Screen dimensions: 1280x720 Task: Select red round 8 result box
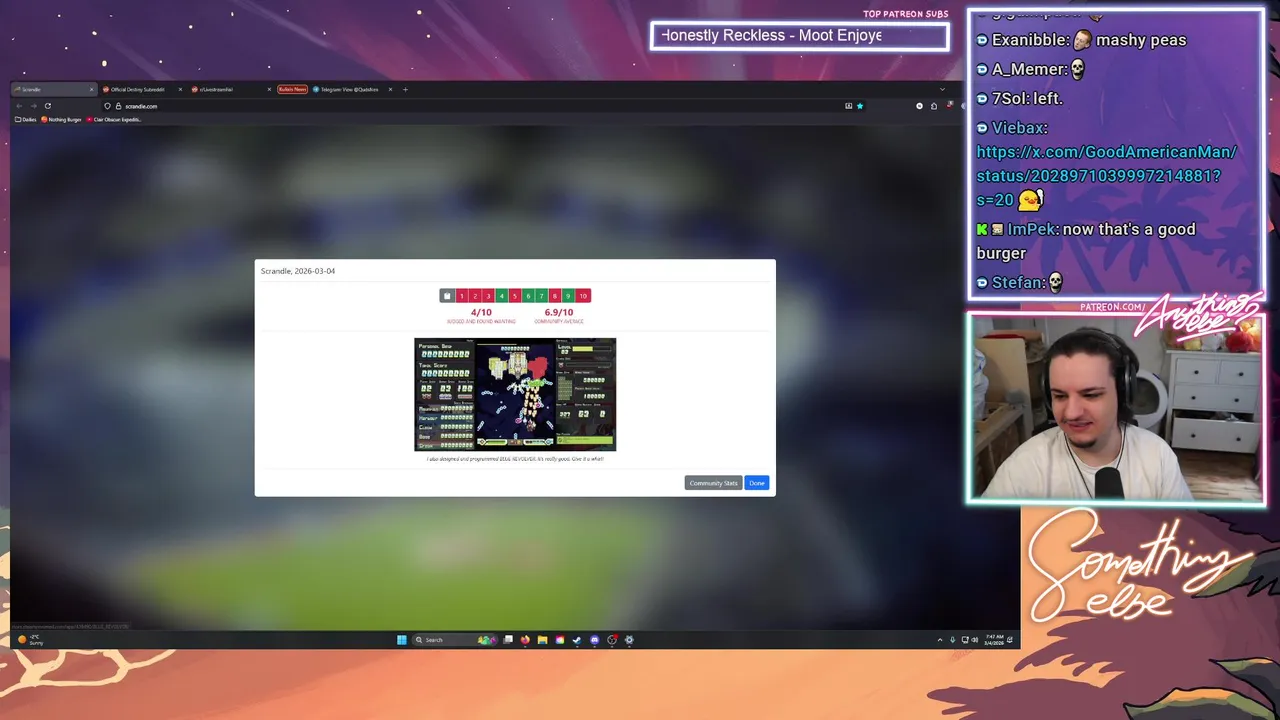pyautogui.click(x=555, y=295)
